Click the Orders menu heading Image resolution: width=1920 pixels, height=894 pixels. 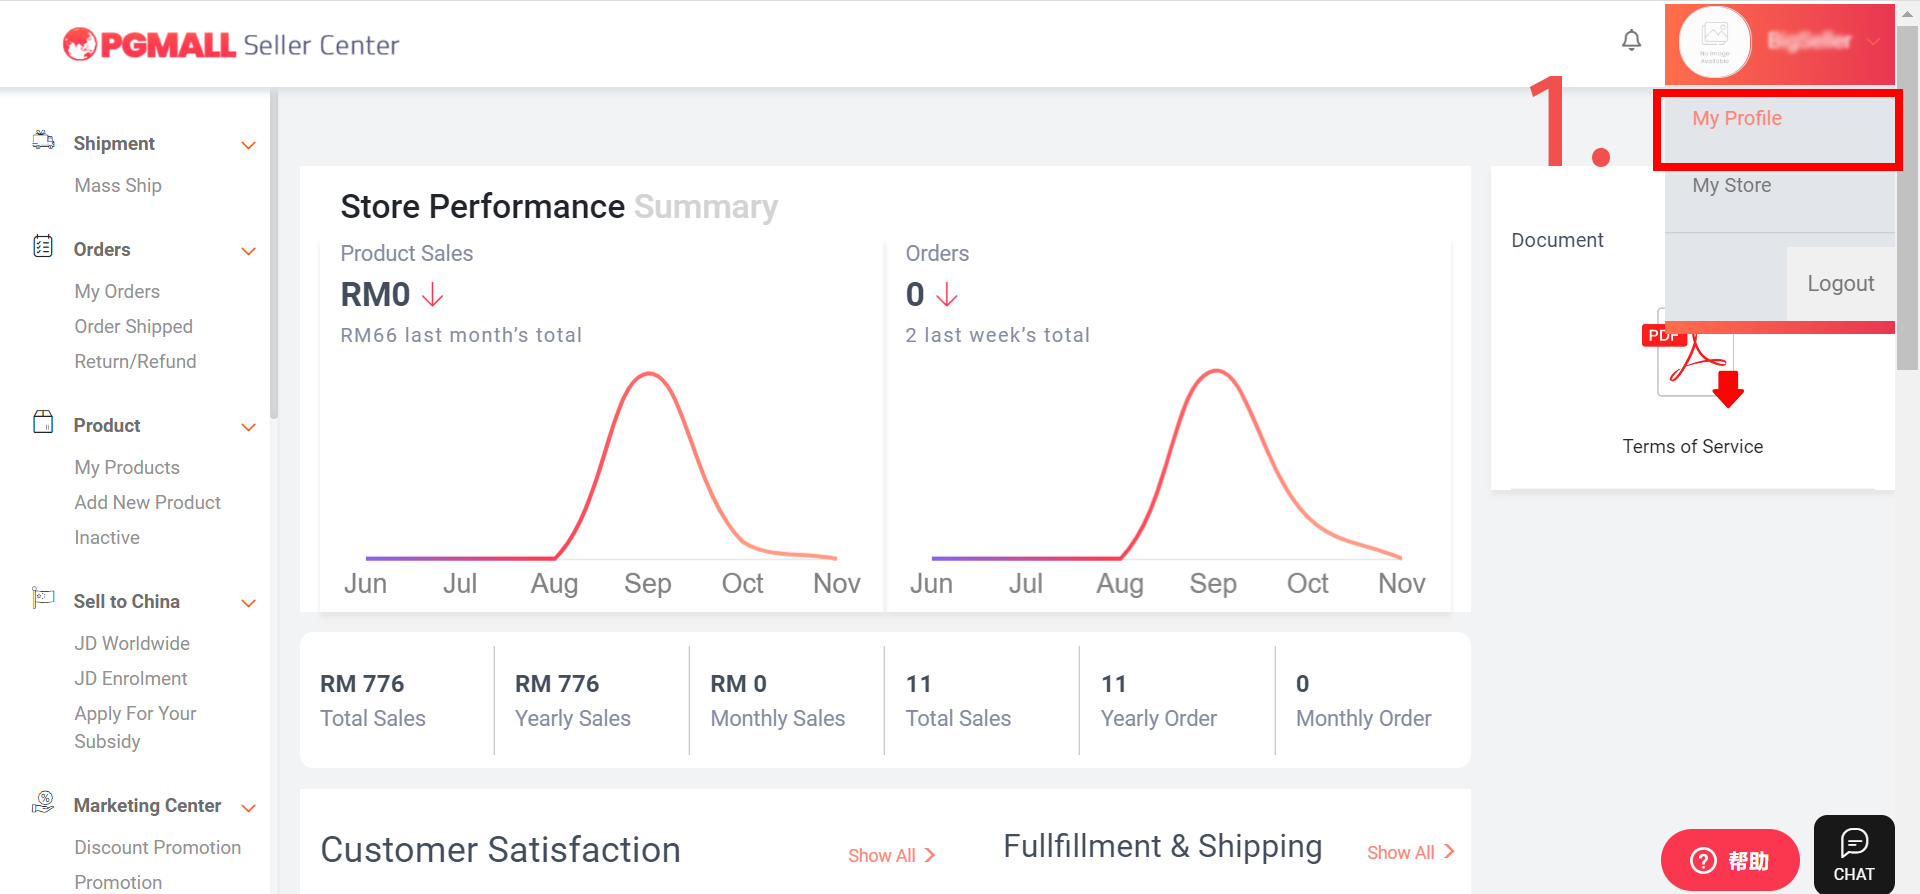click(x=102, y=249)
